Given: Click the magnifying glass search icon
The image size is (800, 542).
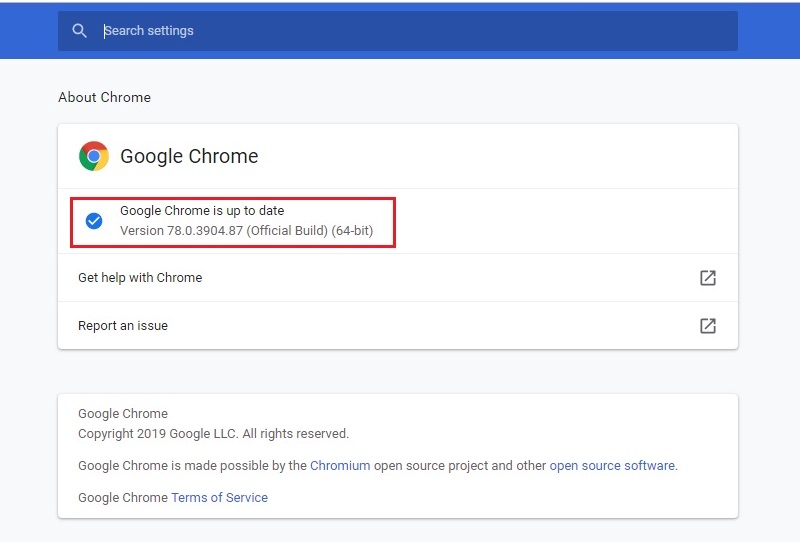Looking at the screenshot, I should pos(79,31).
